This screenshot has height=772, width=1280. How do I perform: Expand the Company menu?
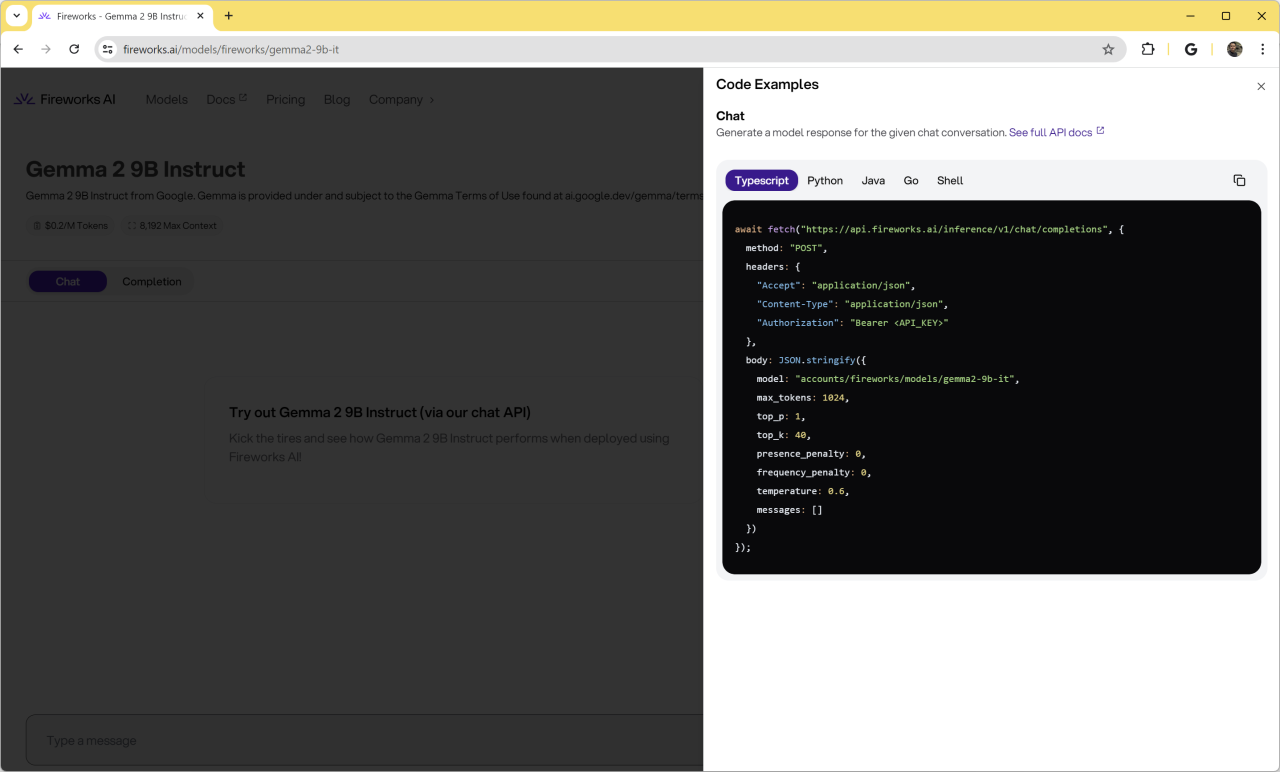pos(402,99)
